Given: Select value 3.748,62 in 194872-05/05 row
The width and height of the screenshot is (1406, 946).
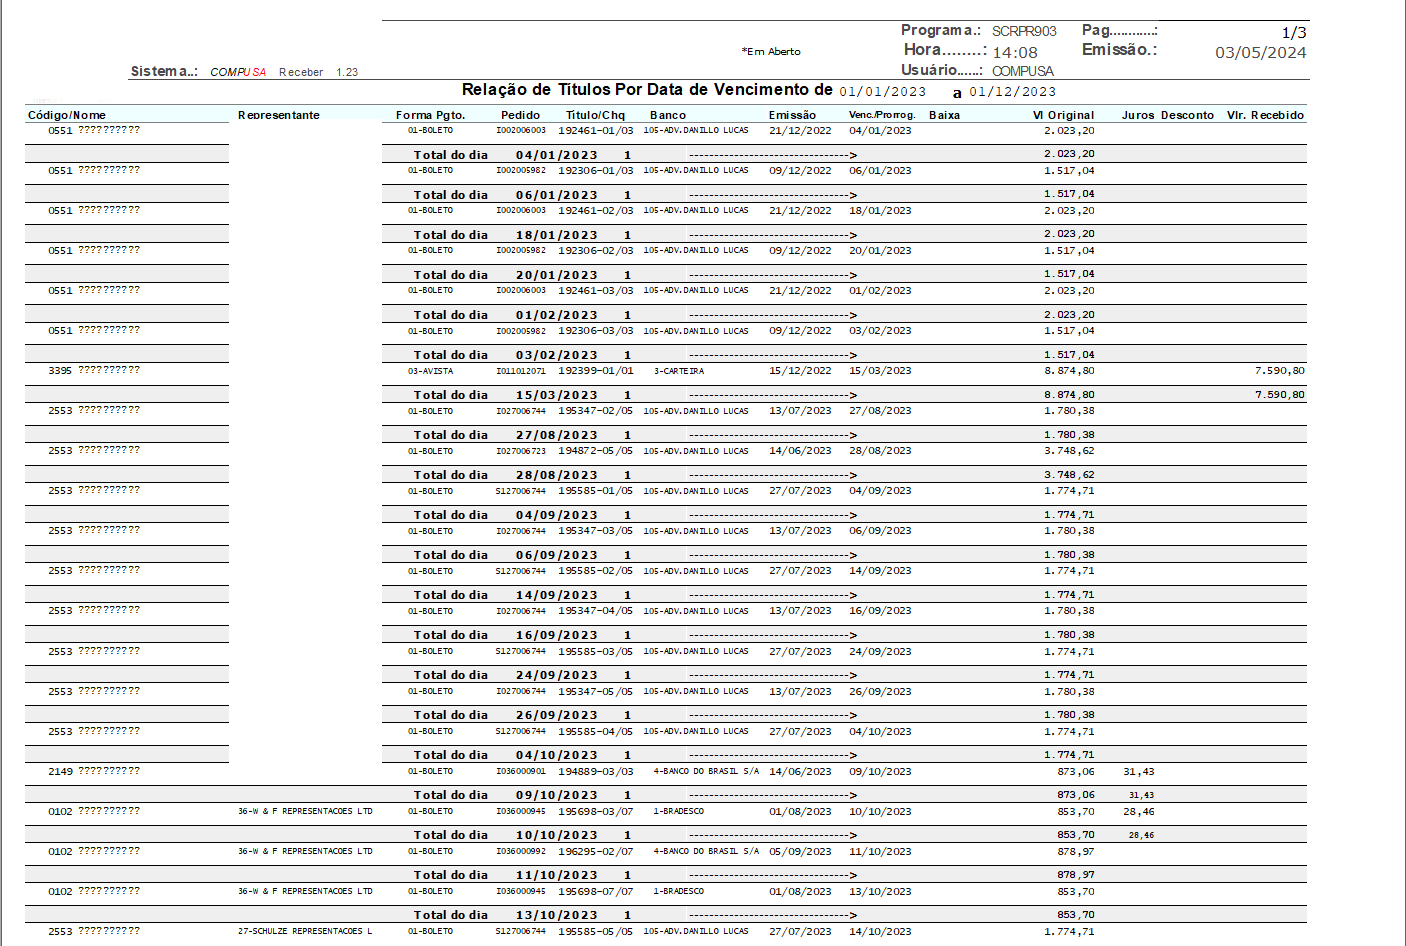Looking at the screenshot, I should click(x=1069, y=450).
